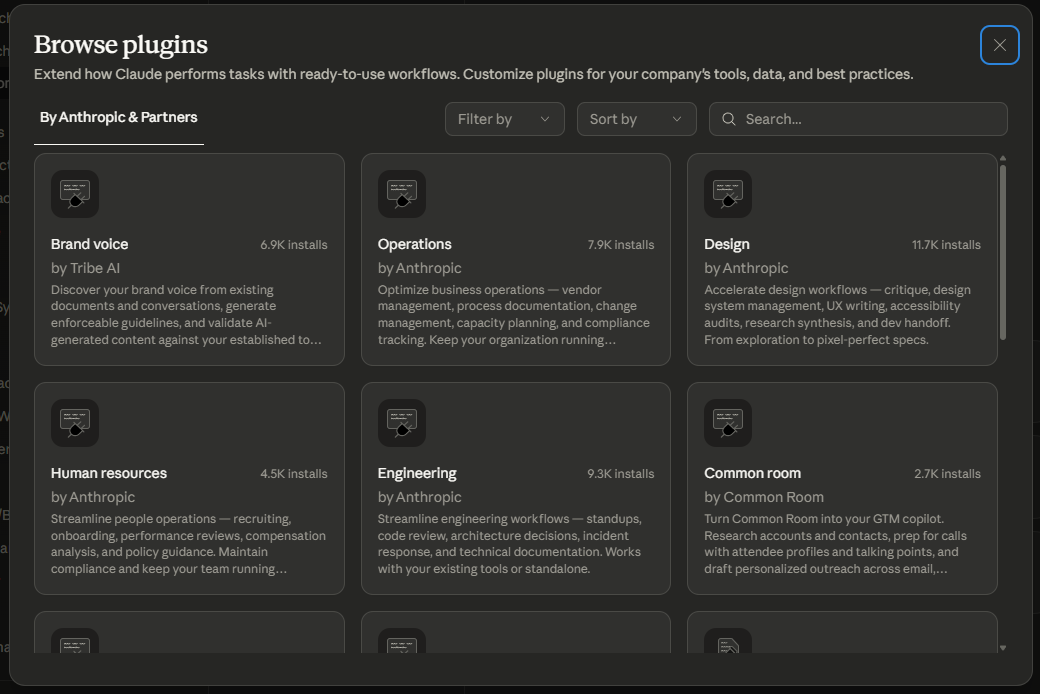1040x694 pixels.
Task: Click the Operations plugin icon
Action: pos(402,194)
